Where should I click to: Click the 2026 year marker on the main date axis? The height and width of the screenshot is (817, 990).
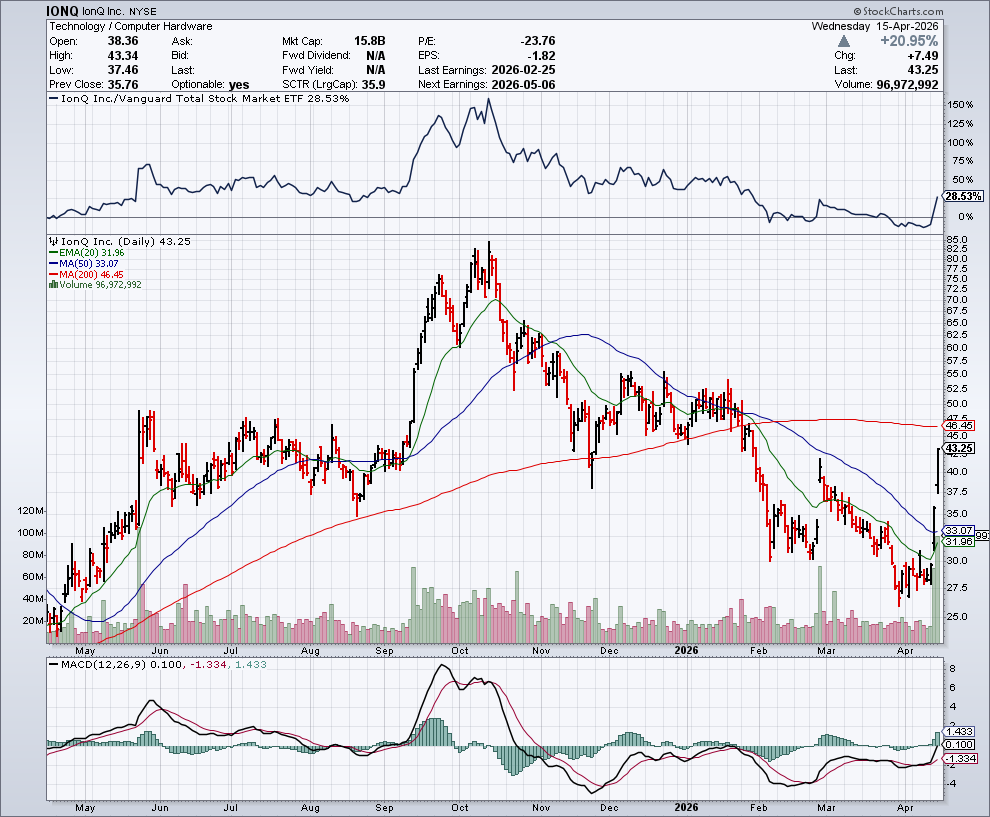pos(686,650)
